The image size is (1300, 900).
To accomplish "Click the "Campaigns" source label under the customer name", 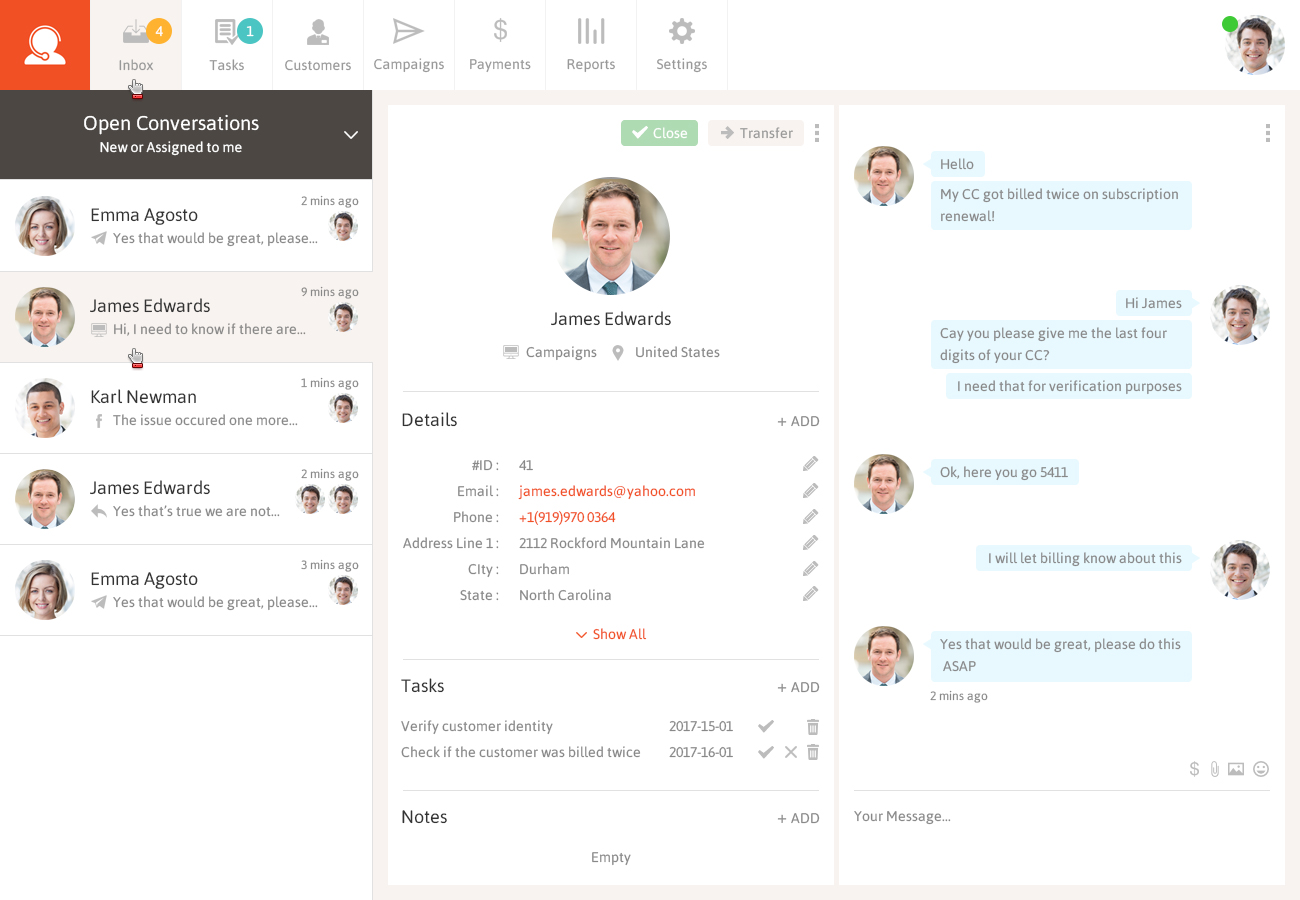I will pyautogui.click(x=561, y=352).
